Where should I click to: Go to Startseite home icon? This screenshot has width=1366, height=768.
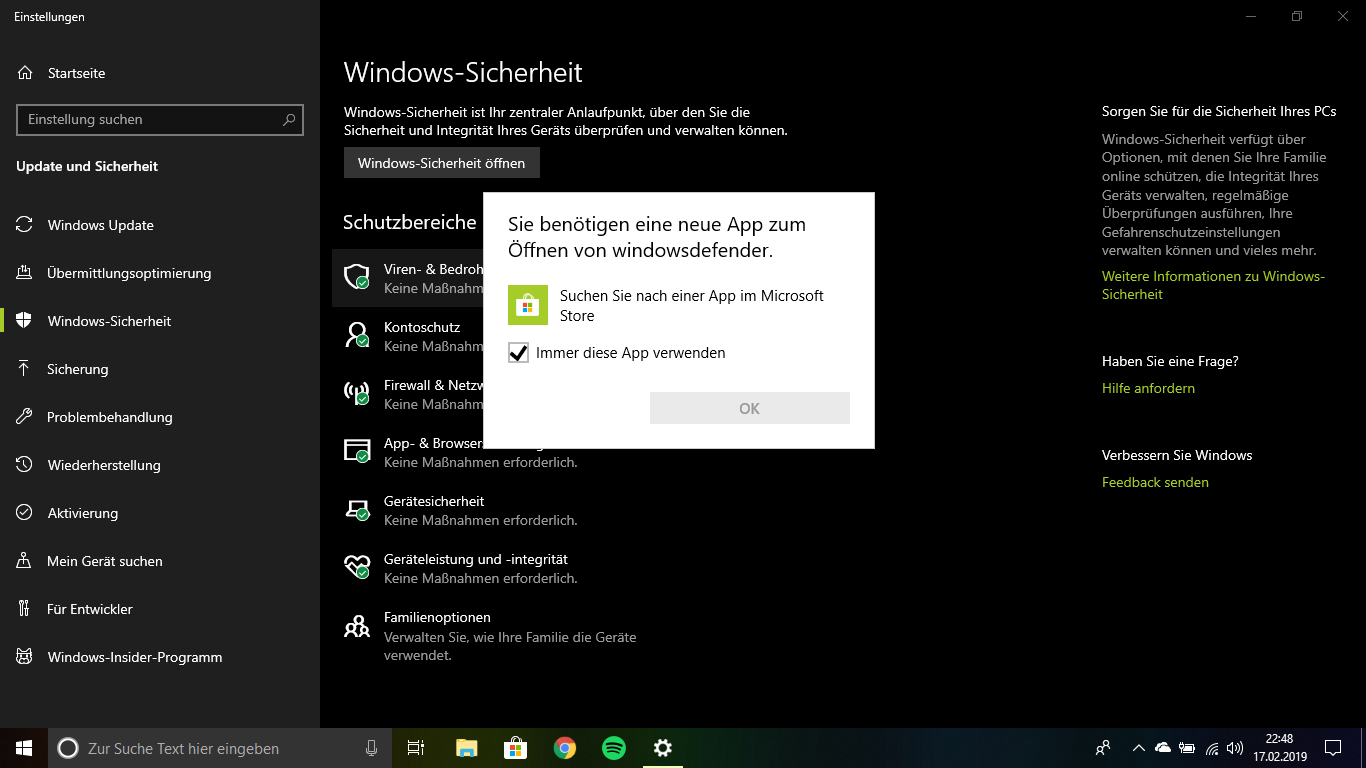click(x=25, y=73)
